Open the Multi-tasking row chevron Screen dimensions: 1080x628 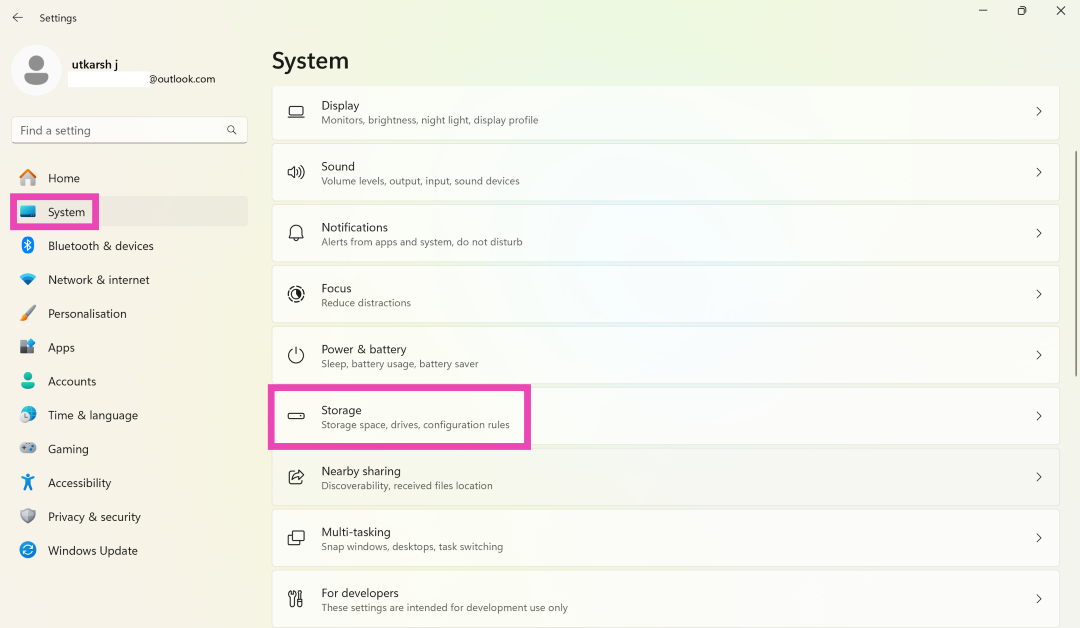1039,538
